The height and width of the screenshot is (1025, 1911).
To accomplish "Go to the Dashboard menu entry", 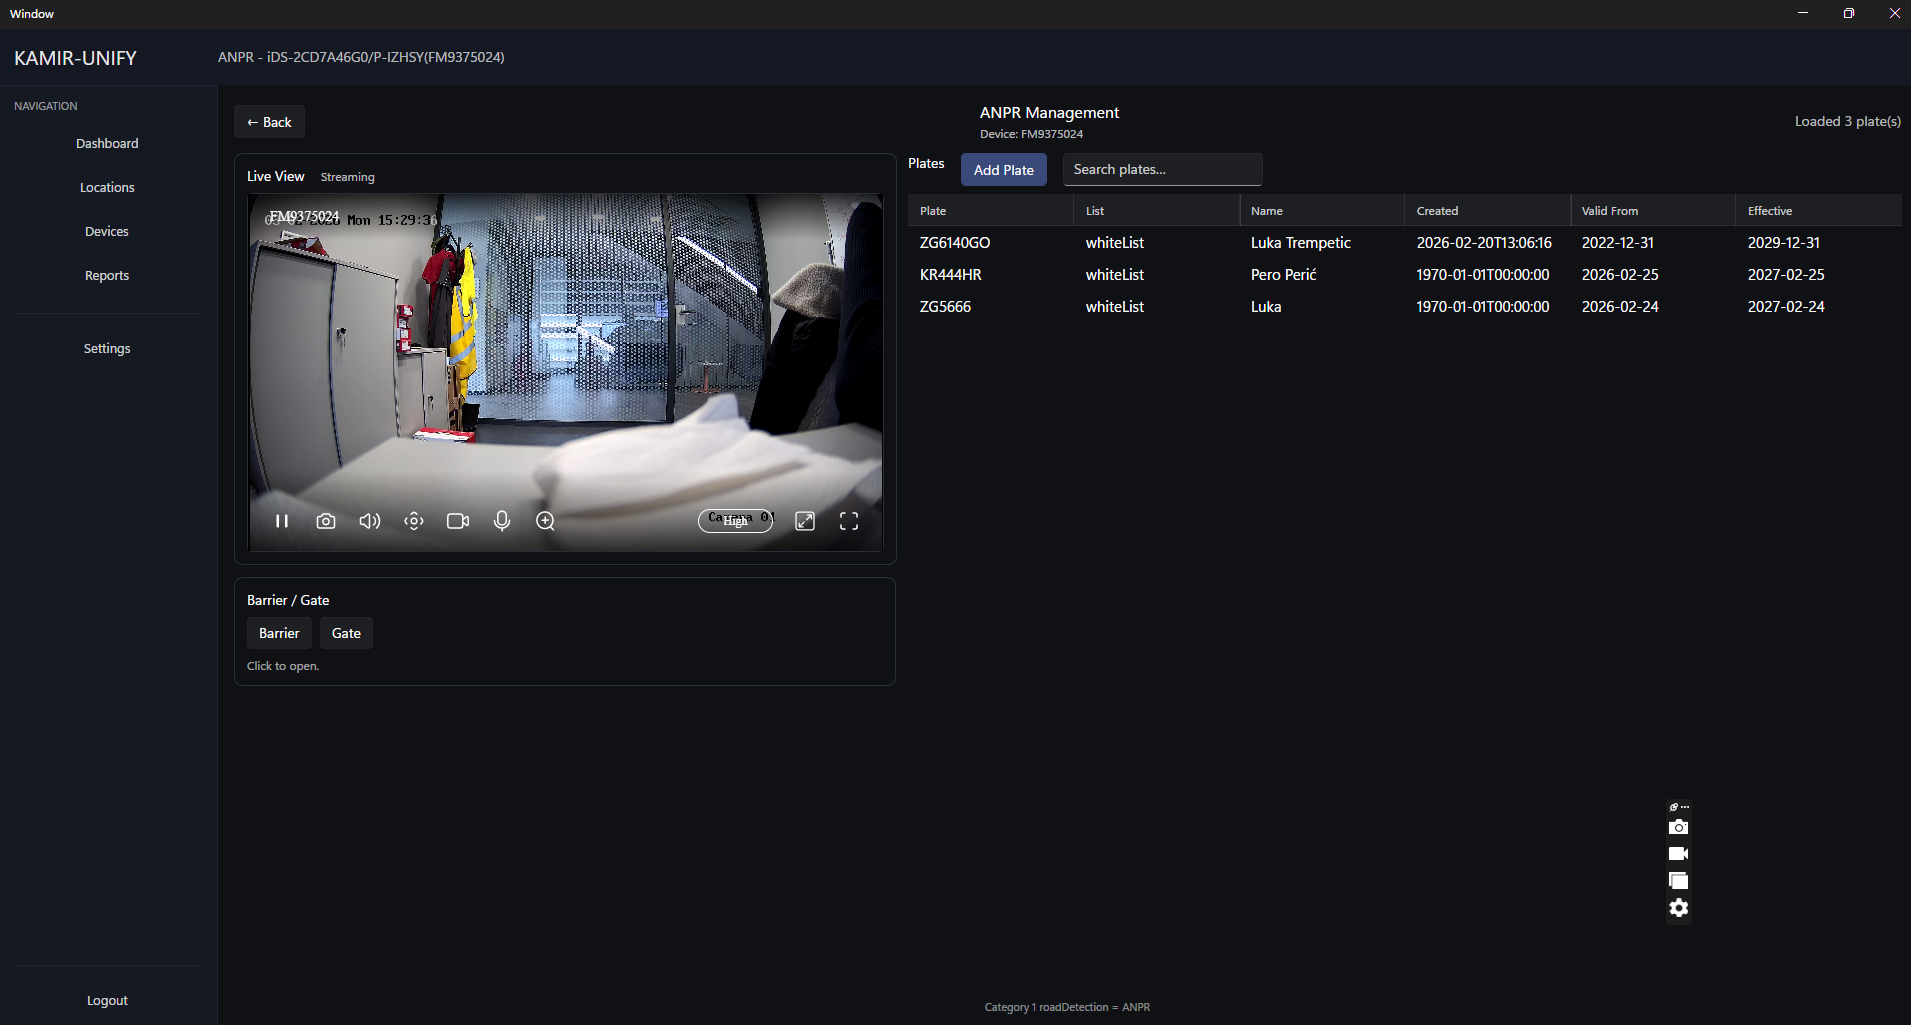I will pos(106,143).
